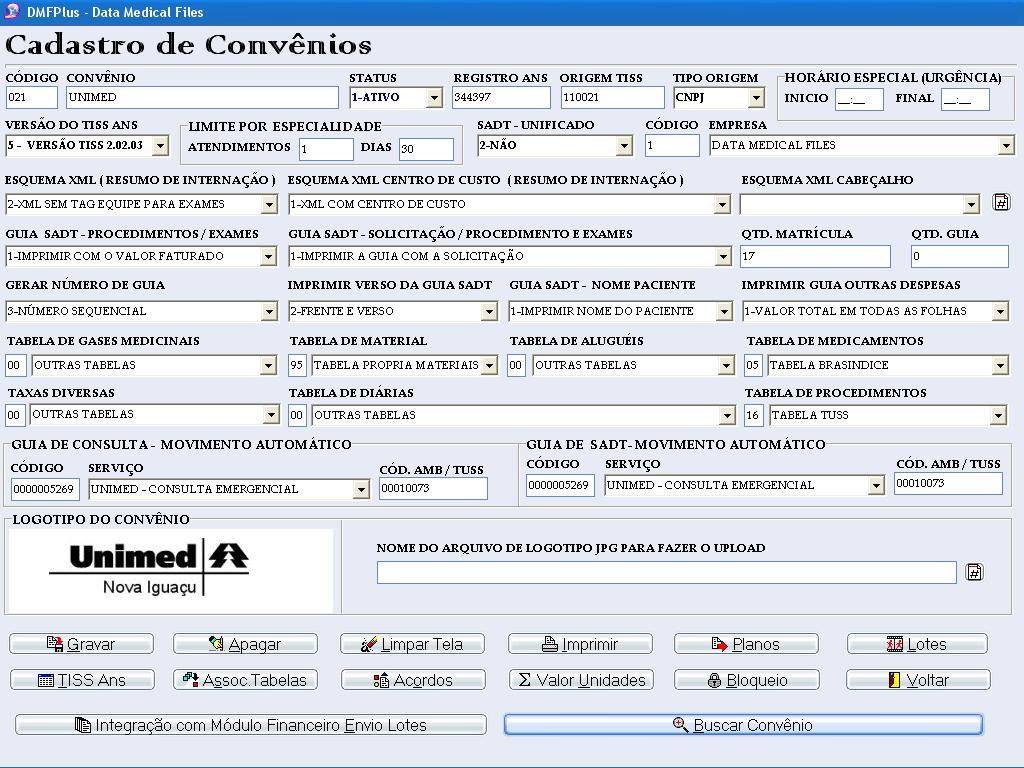Click the browse icon next to logotipo file field
Viewport: 1024px width, 768px height.
(x=974, y=573)
